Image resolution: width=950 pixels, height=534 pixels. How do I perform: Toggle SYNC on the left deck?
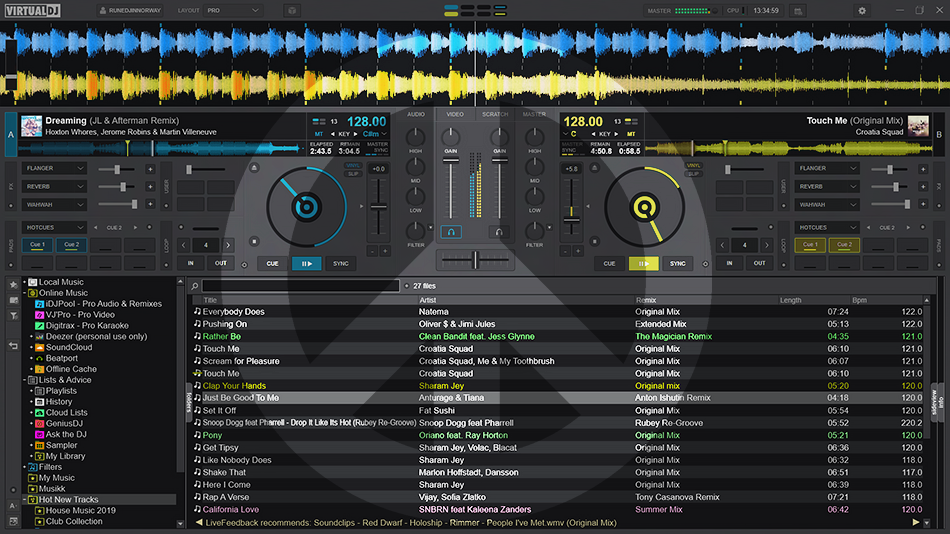pos(341,263)
